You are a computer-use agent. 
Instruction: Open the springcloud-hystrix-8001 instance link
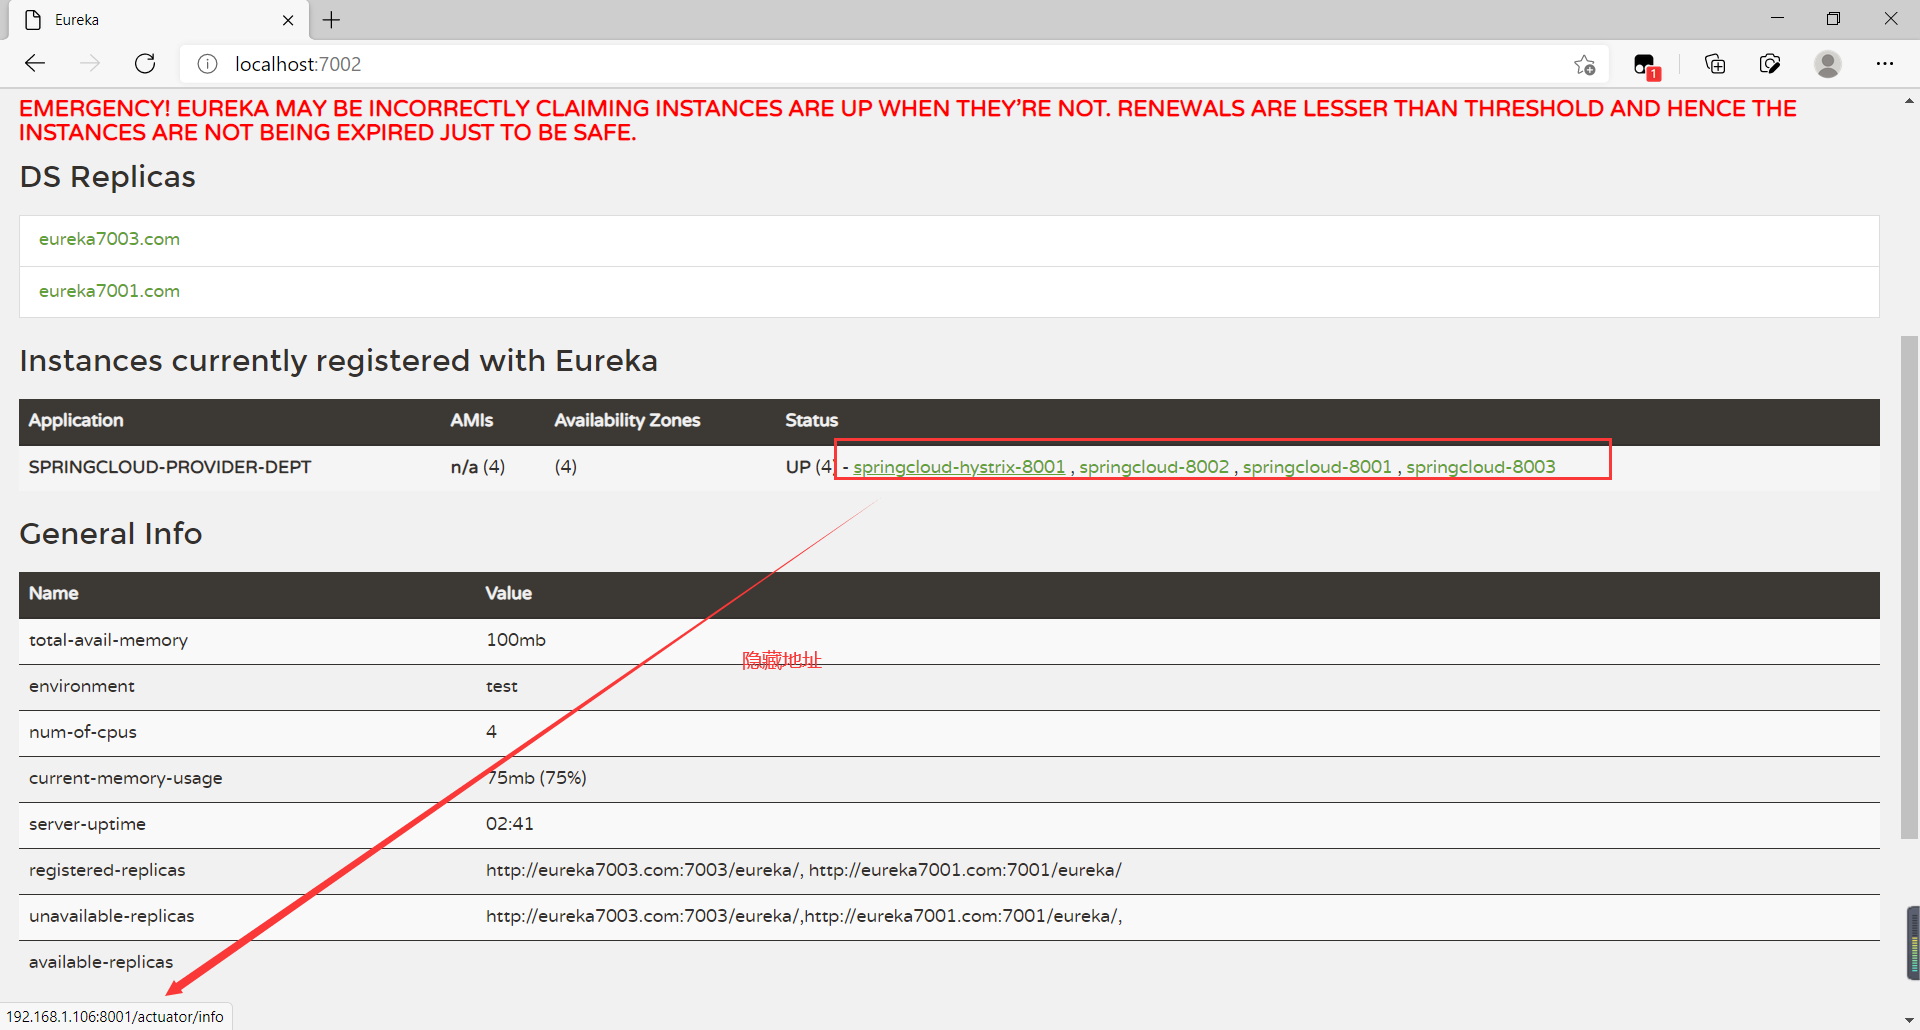pos(959,467)
